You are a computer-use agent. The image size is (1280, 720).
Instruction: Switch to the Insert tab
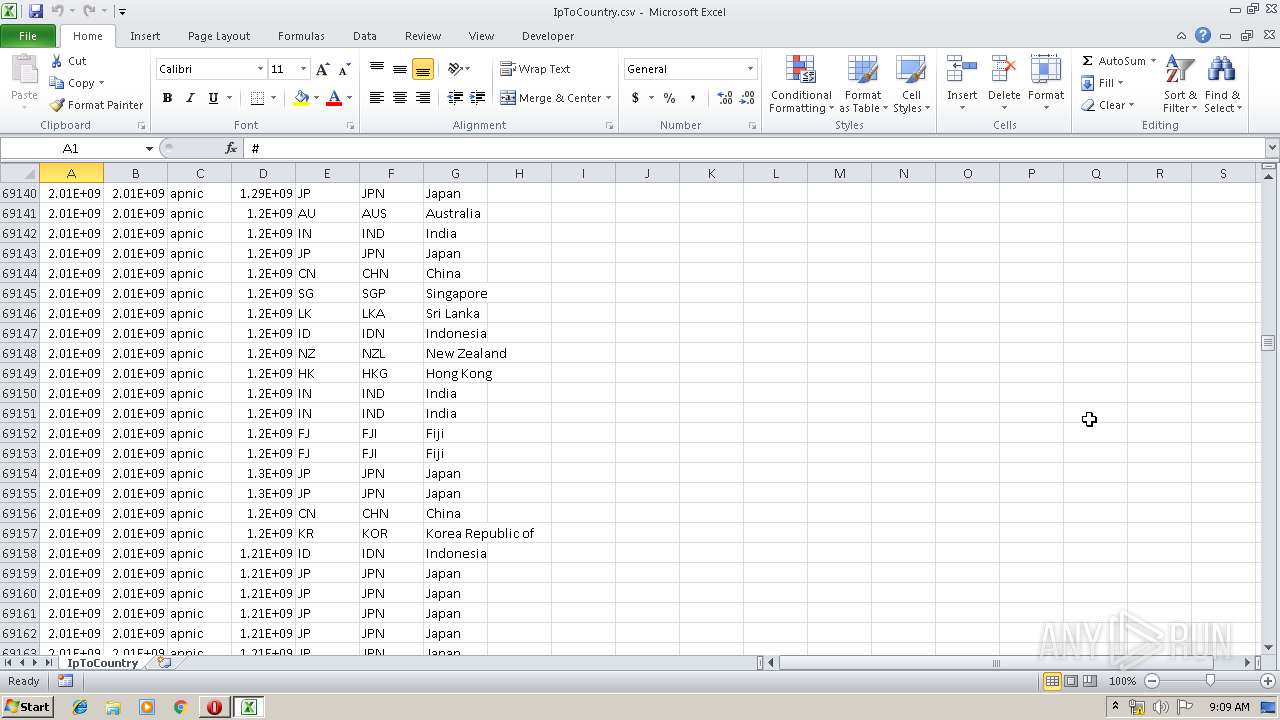click(145, 36)
